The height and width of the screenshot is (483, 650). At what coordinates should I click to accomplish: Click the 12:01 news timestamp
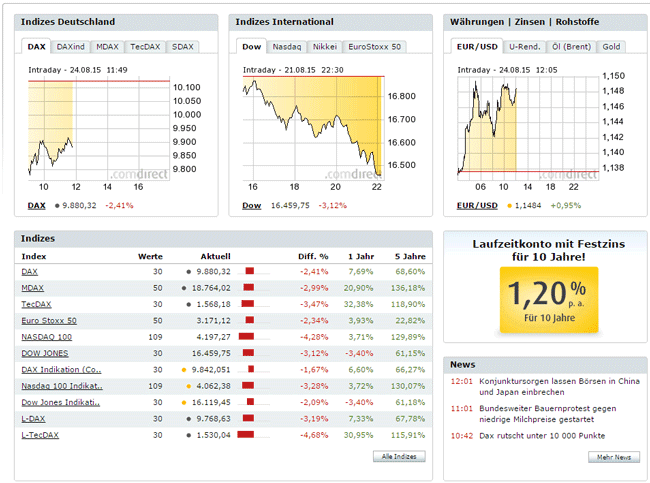(462, 381)
